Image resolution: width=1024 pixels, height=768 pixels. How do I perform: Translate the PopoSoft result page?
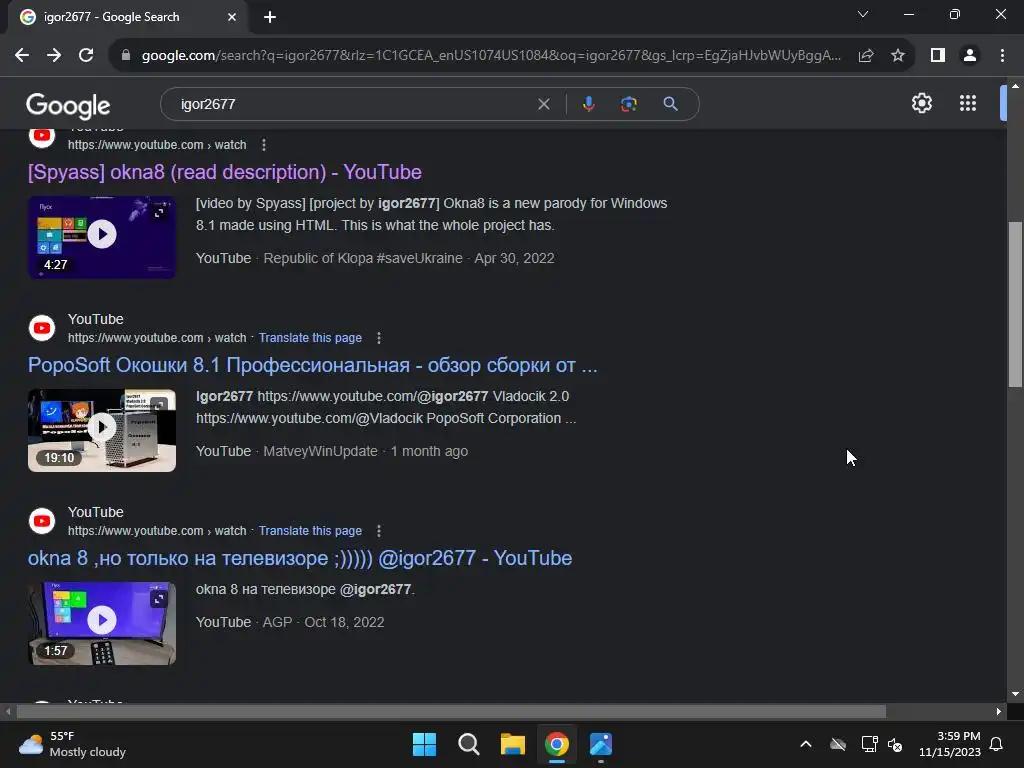(x=310, y=338)
